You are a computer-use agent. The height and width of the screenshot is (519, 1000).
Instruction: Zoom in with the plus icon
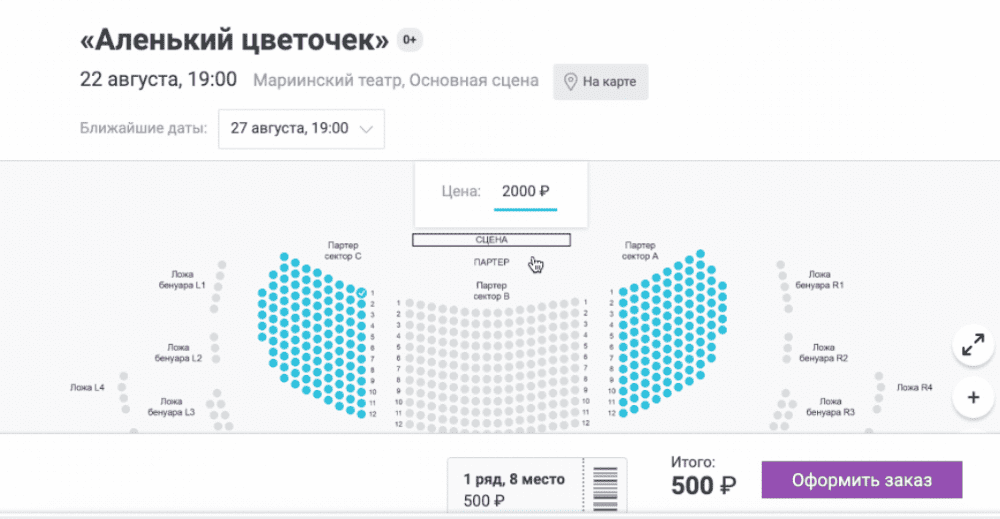[973, 398]
